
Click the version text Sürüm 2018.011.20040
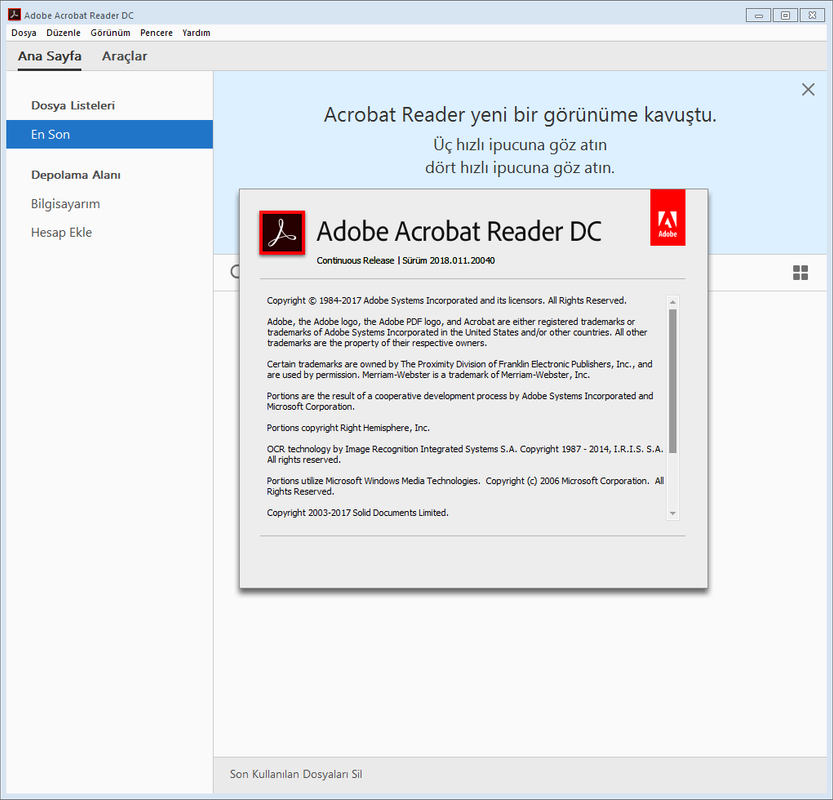tap(448, 260)
